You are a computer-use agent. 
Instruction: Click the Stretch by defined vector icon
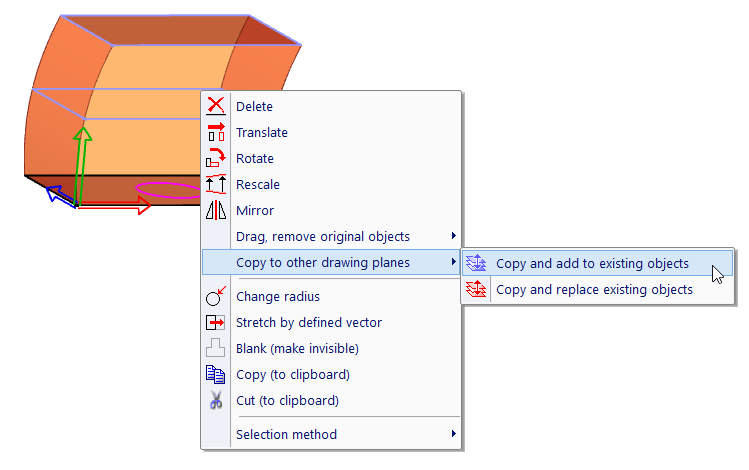[216, 323]
